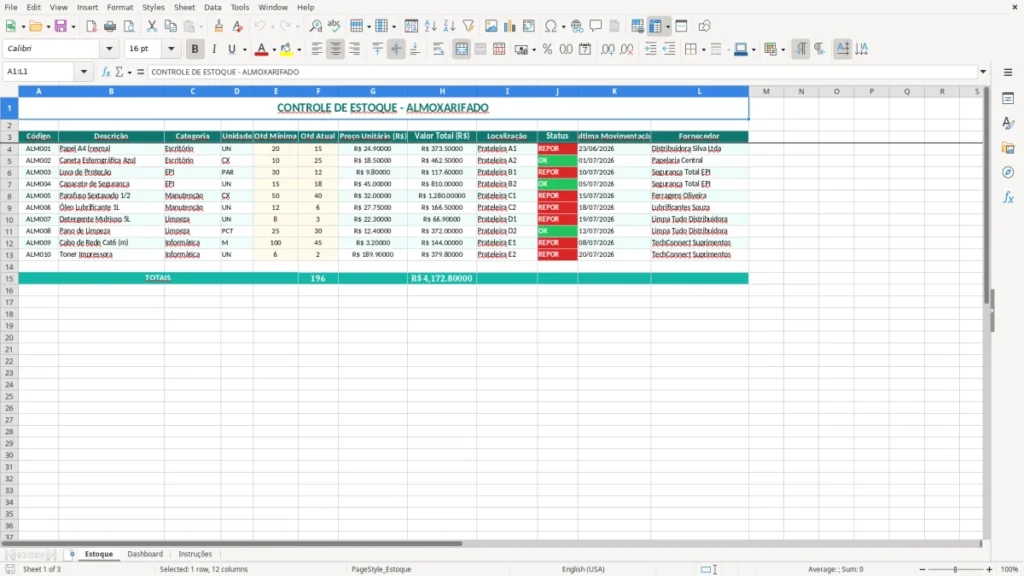This screenshot has height=576, width=1024.
Task: Click the formula input line
Action: coord(562,72)
